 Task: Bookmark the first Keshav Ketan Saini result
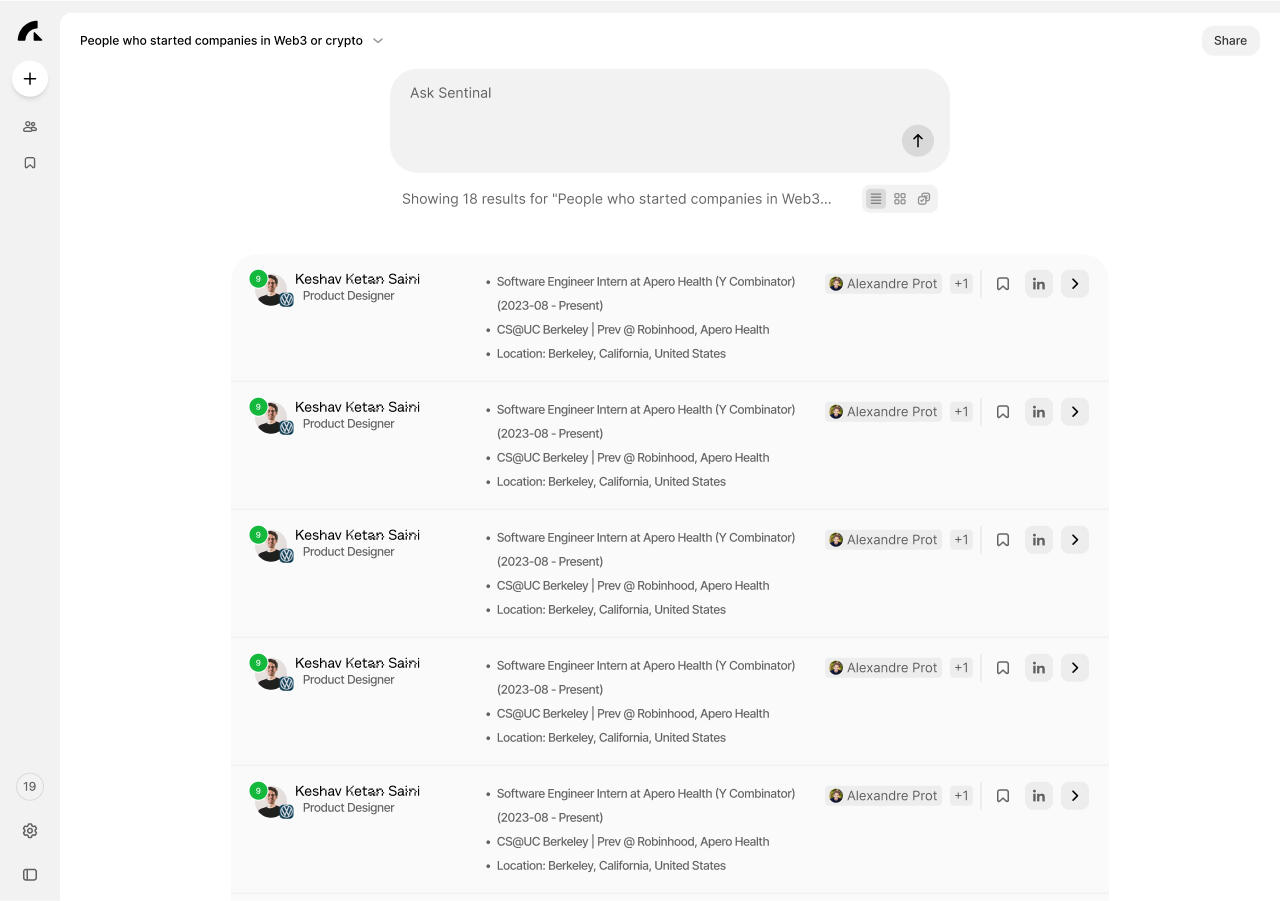pyautogui.click(x=1003, y=284)
